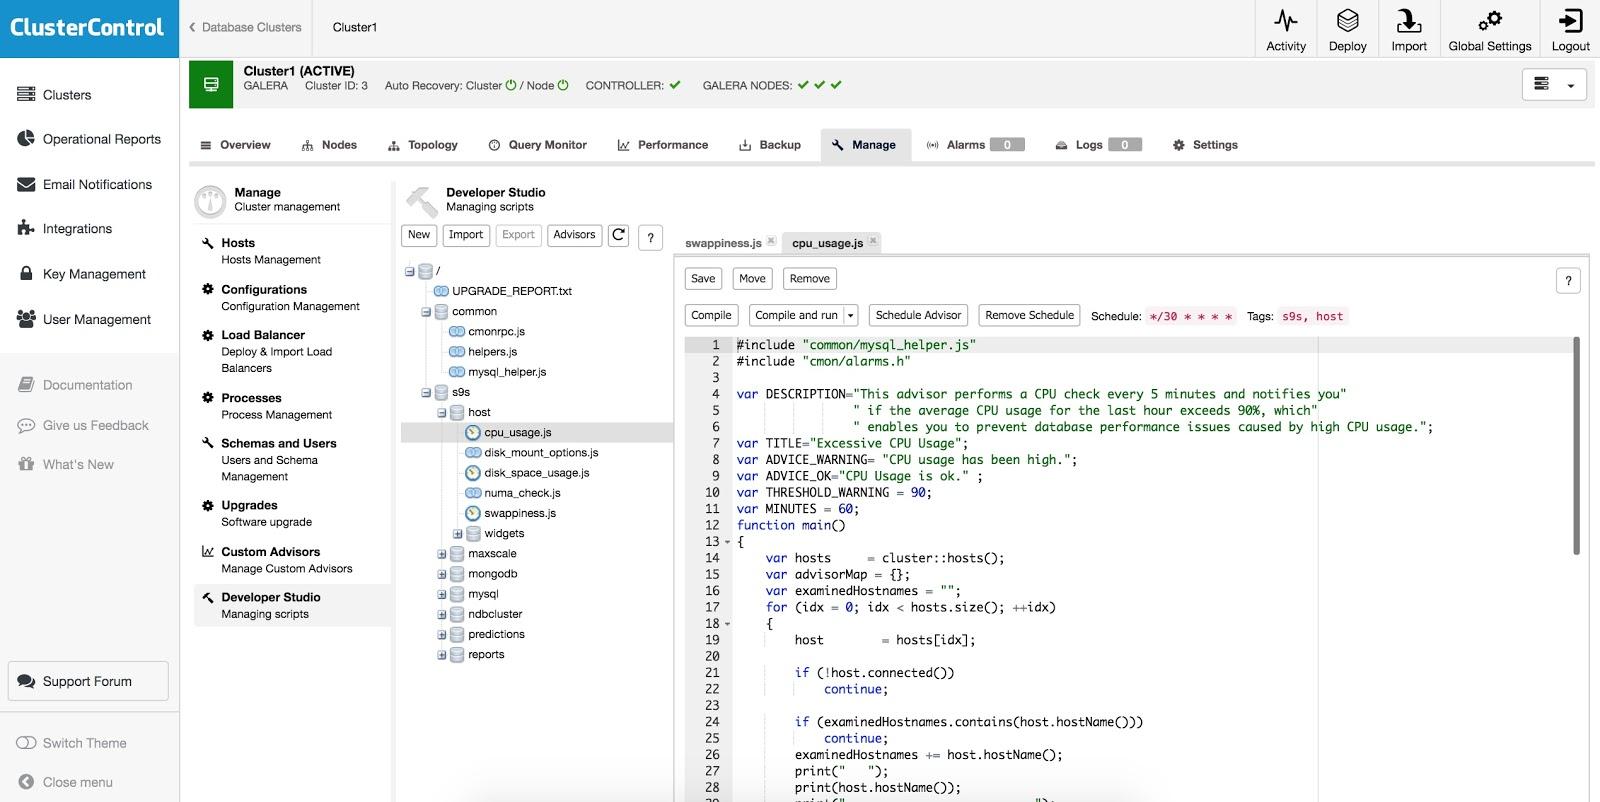This screenshot has width=1600, height=802.
Task: Click Close menu
Action: (77, 782)
